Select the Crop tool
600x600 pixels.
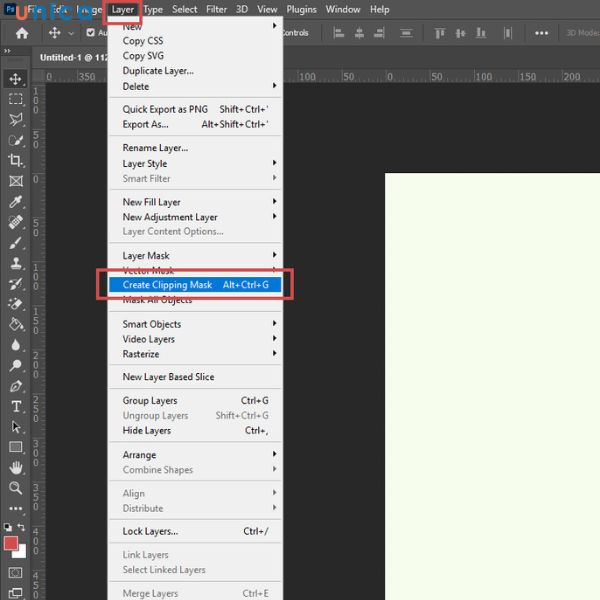16,161
